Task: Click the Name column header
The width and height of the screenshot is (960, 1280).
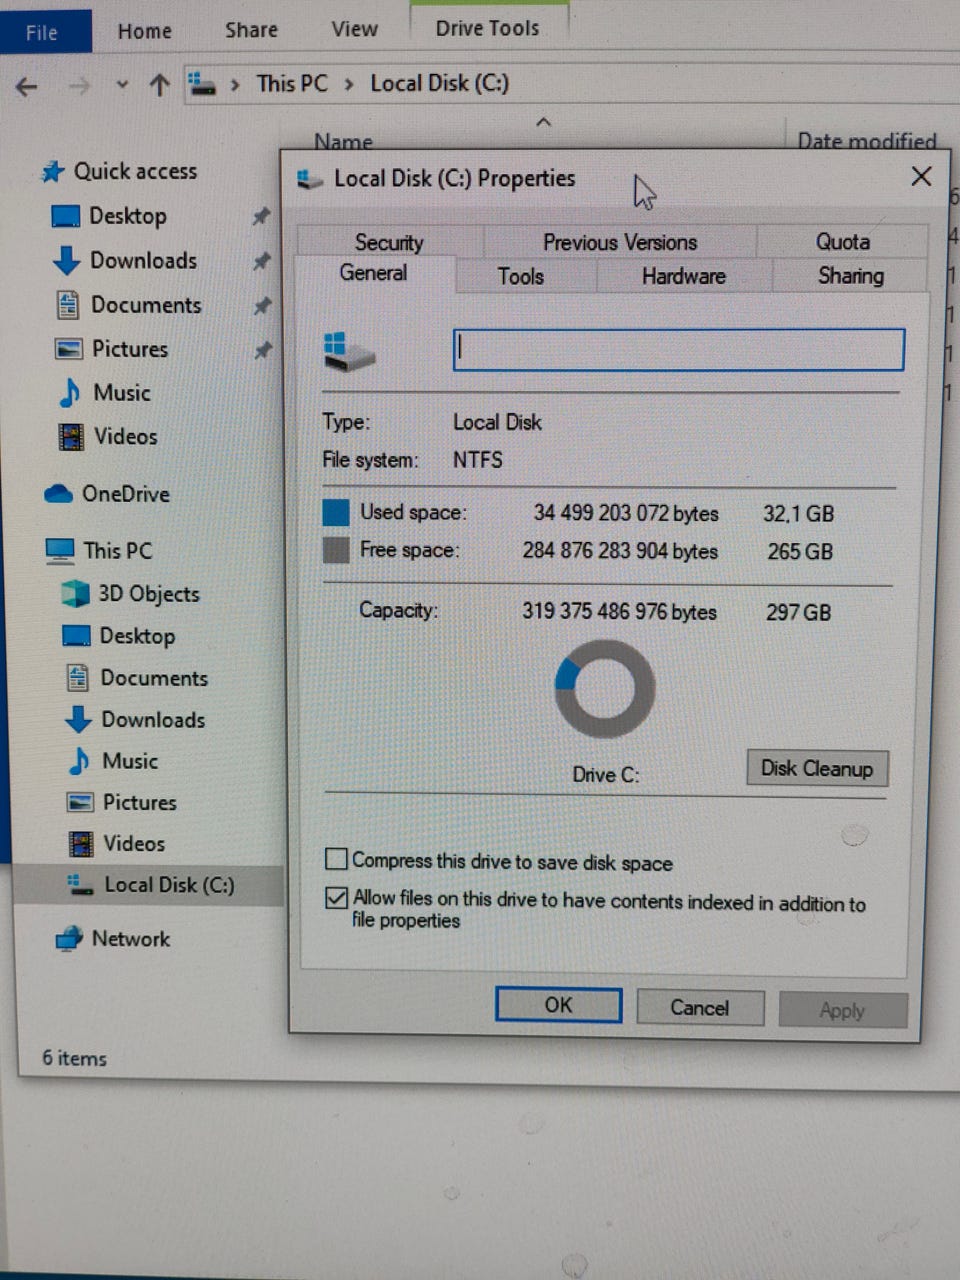Action: 343,142
